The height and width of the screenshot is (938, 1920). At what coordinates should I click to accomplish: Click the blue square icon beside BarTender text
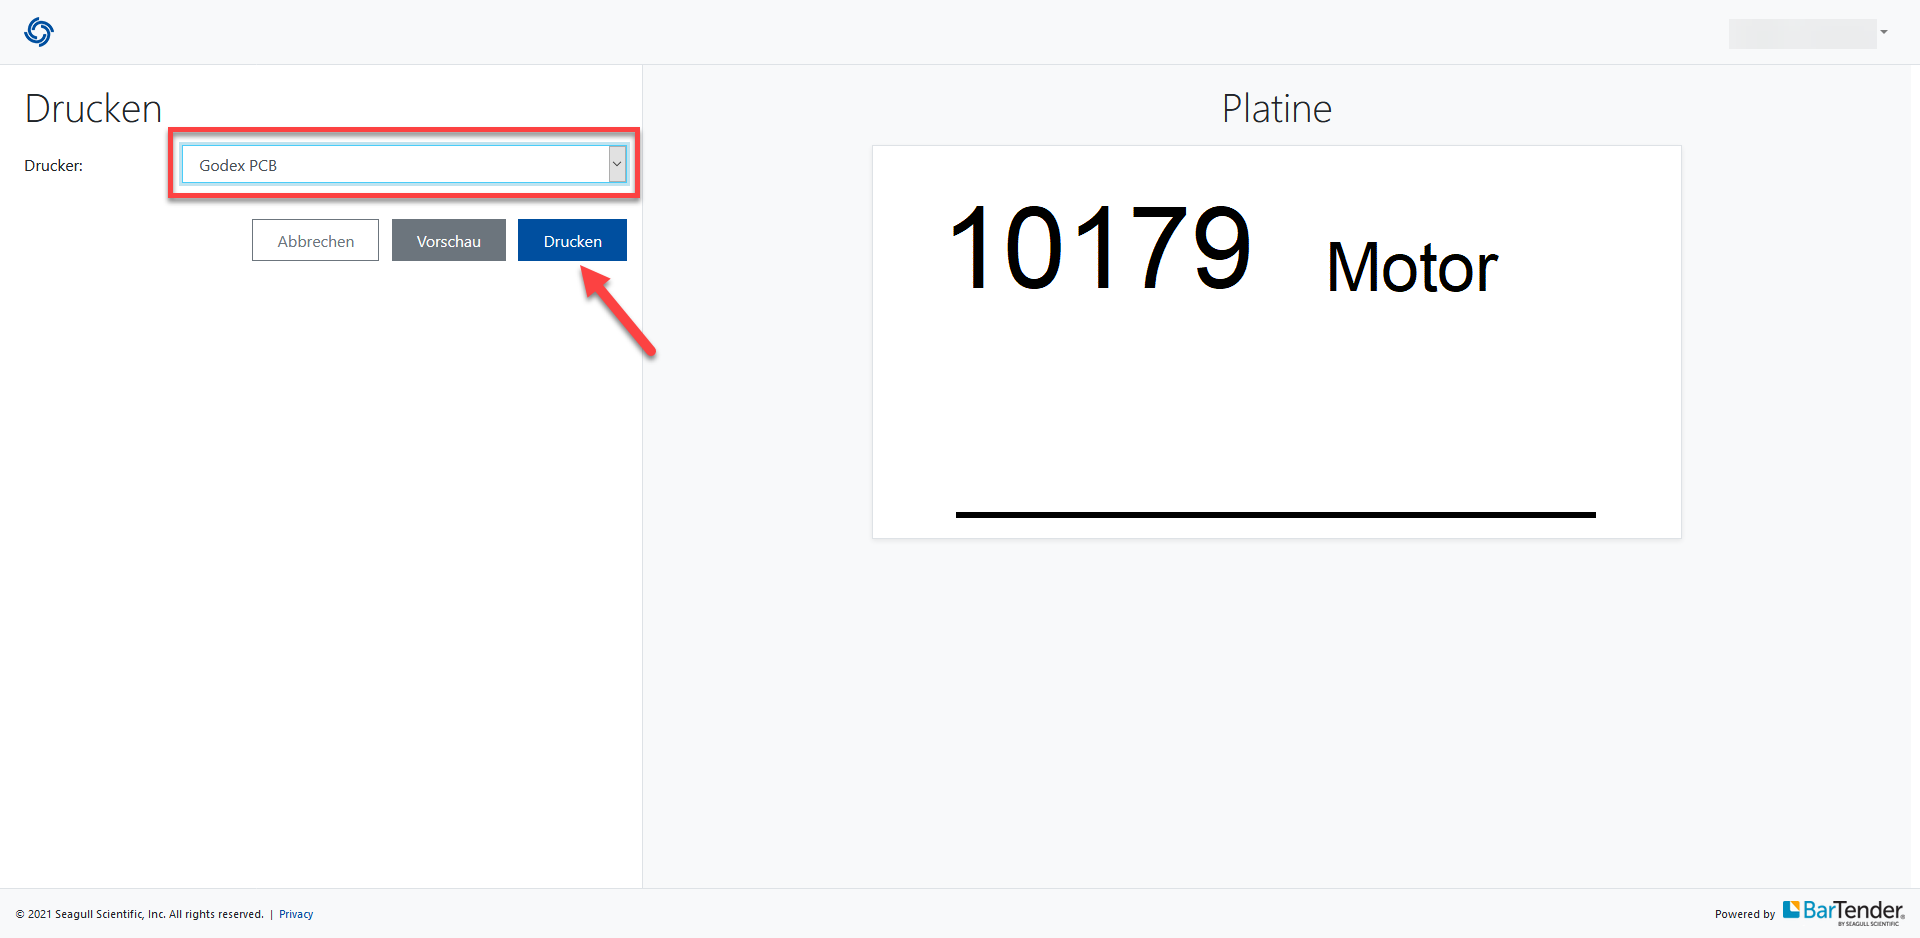pos(1791,909)
